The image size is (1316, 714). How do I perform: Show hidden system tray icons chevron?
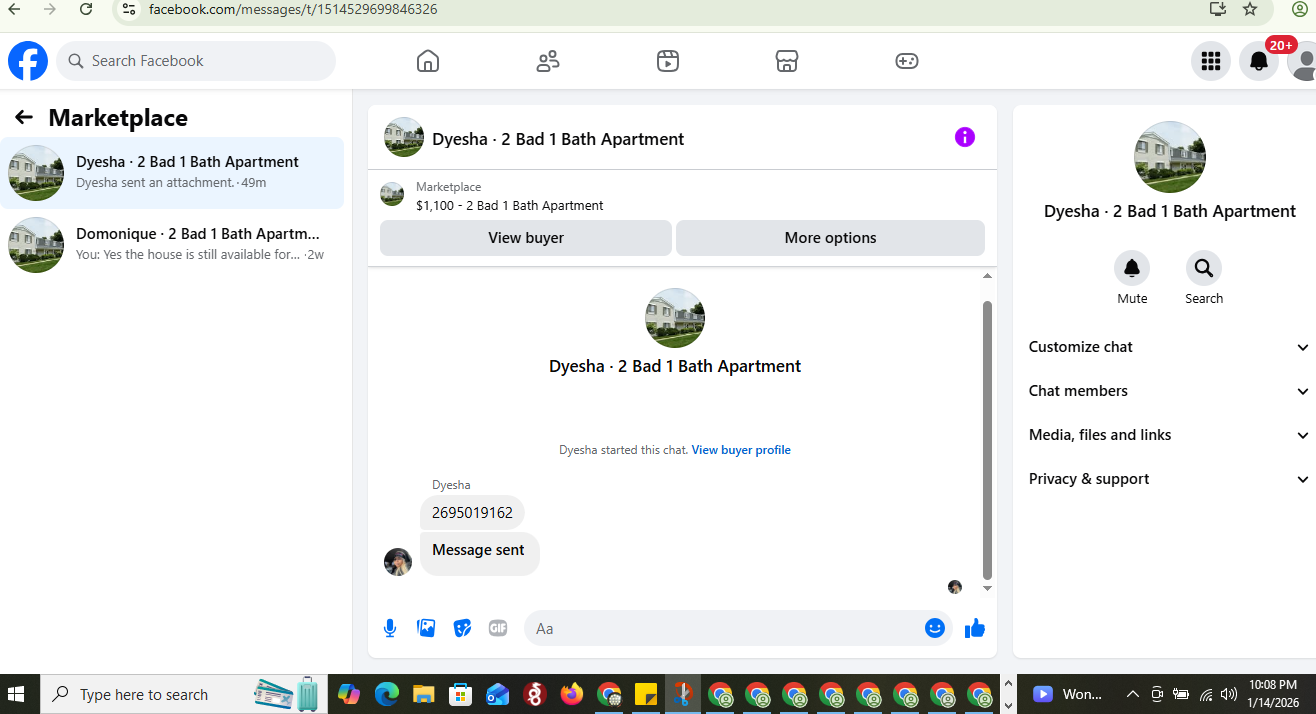tap(1132, 694)
